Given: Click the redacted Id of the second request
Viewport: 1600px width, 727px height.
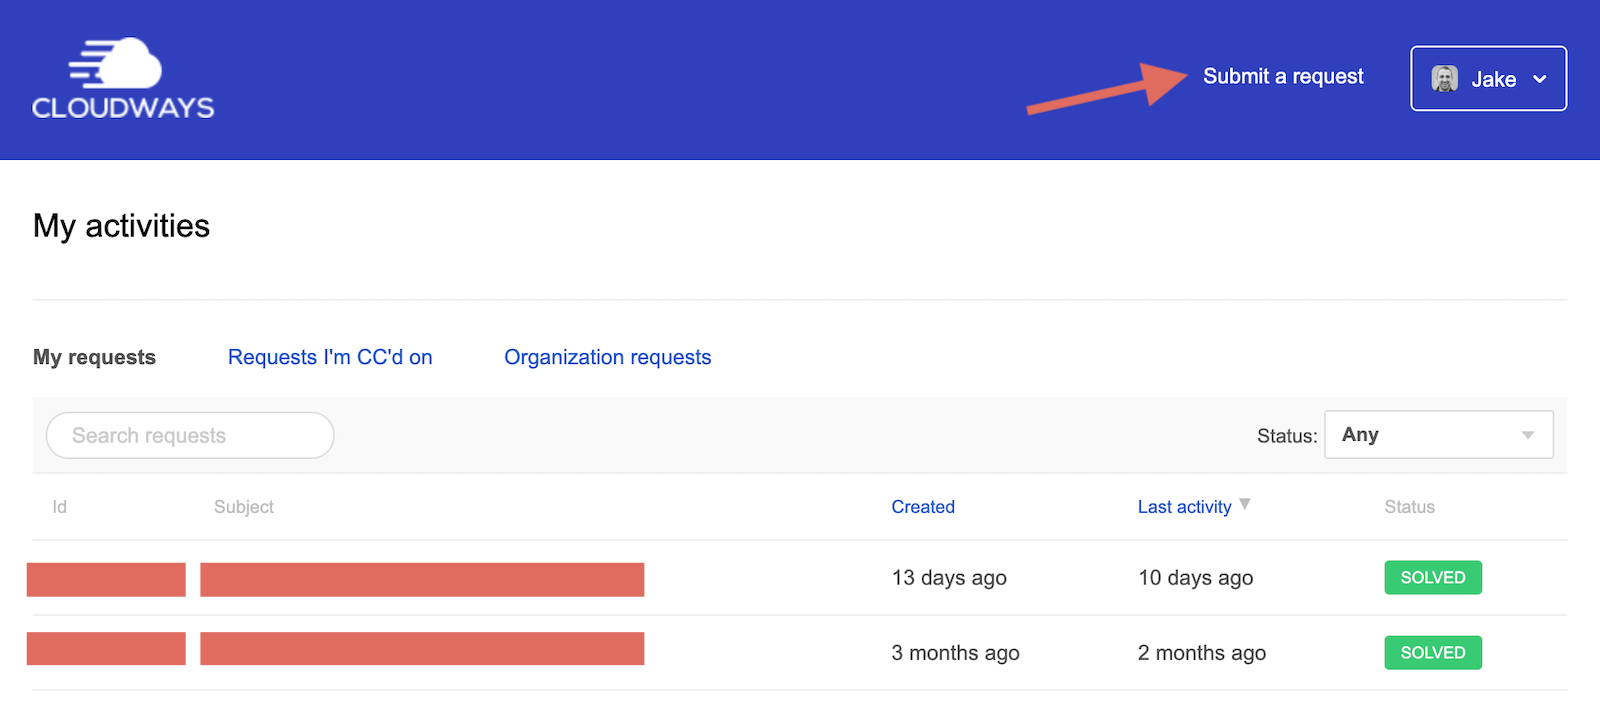Looking at the screenshot, I should [106, 649].
